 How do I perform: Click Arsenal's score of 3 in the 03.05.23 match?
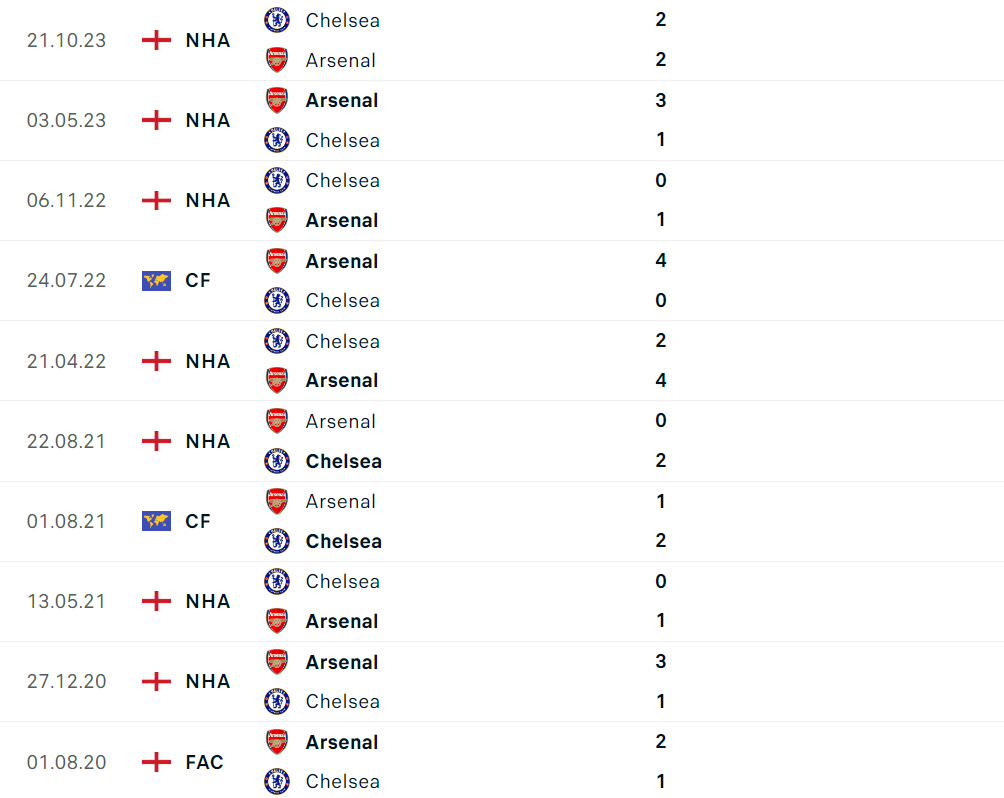[661, 100]
